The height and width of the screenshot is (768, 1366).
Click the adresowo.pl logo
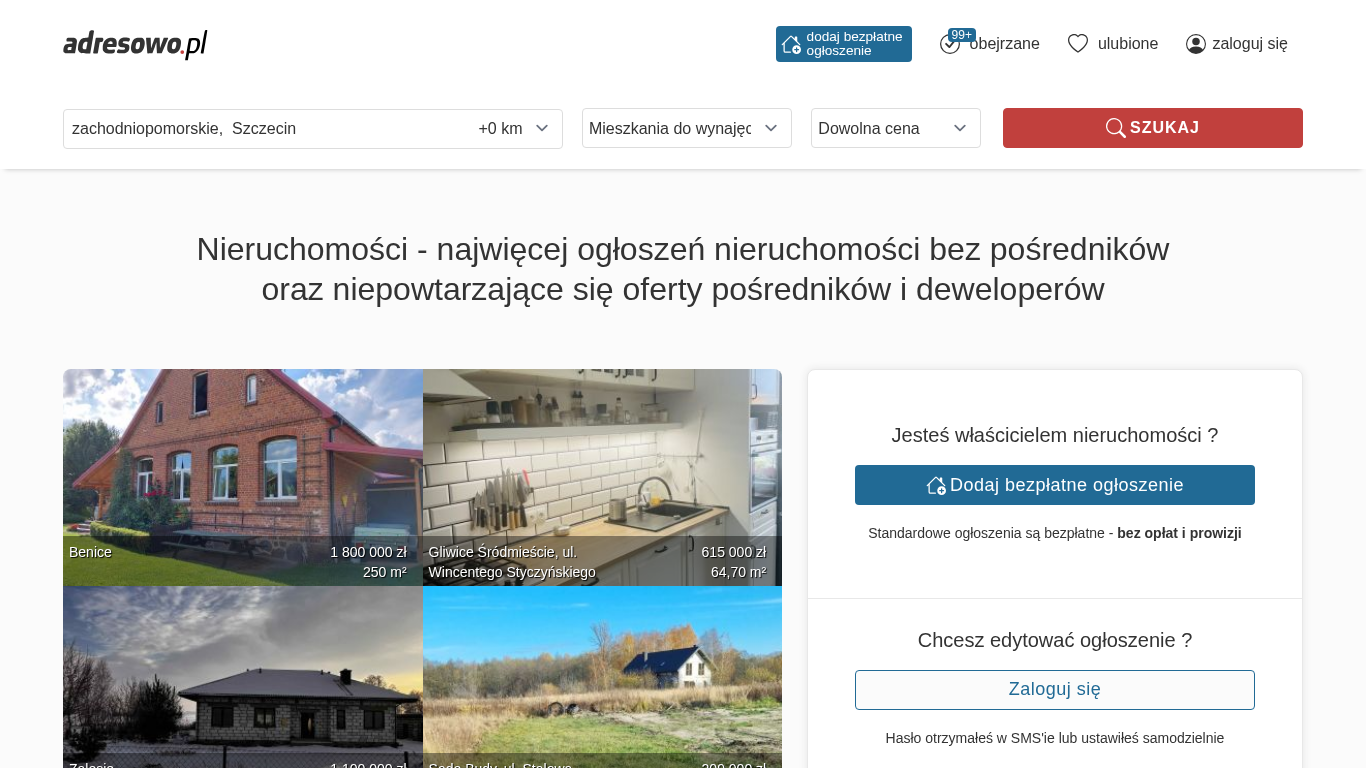tap(135, 44)
